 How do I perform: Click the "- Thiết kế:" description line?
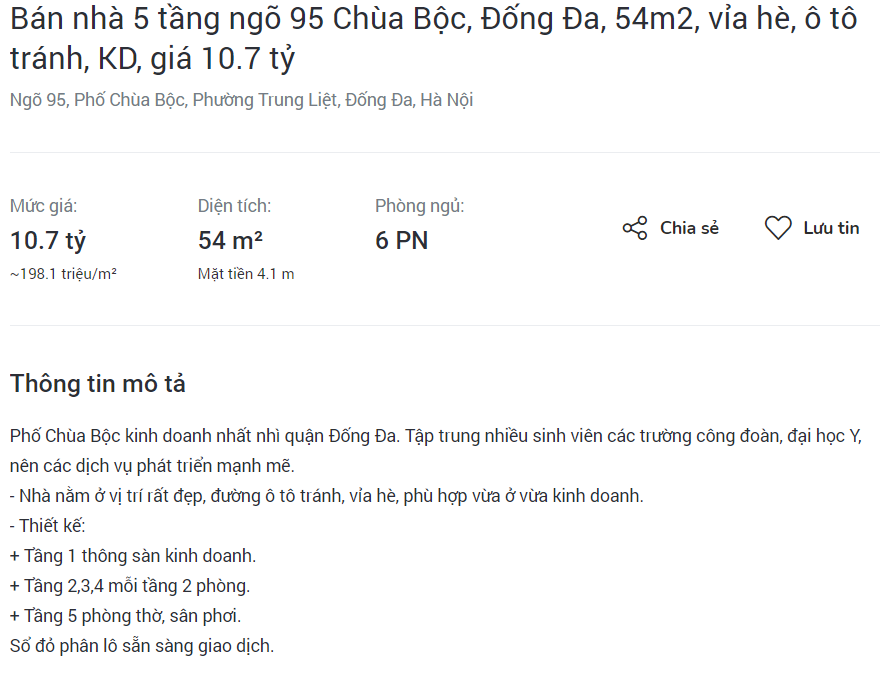48,525
